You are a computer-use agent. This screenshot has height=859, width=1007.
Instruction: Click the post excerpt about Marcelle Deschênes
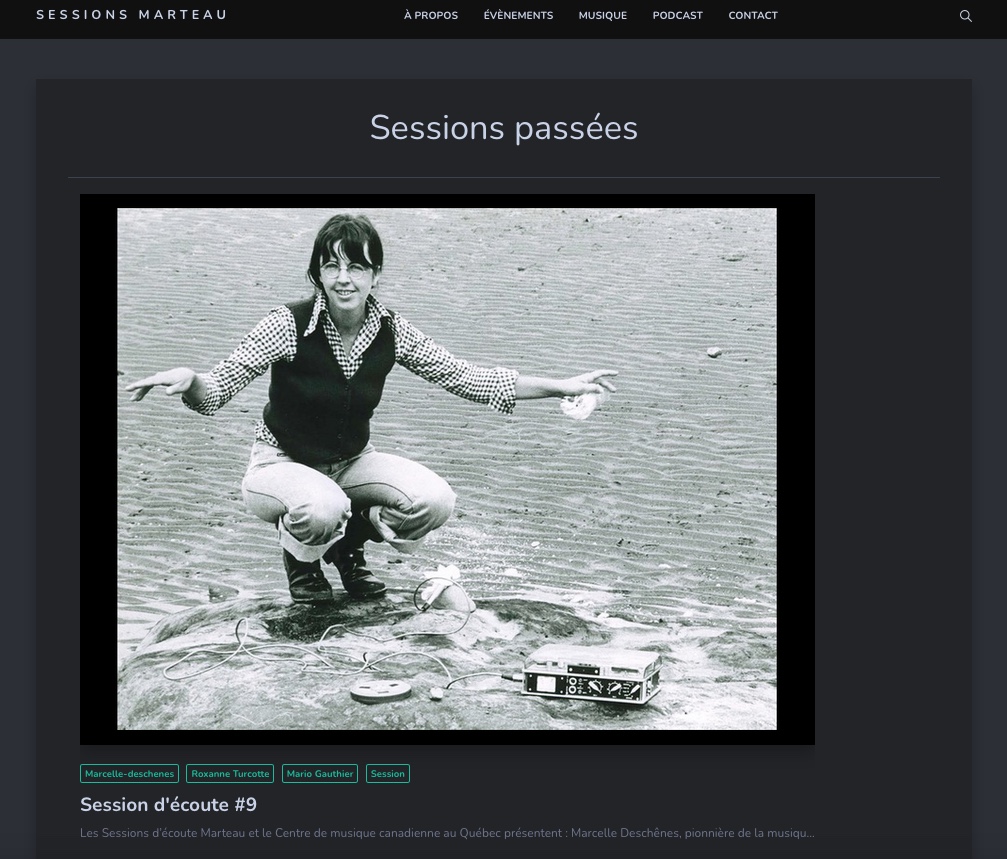coord(447,833)
